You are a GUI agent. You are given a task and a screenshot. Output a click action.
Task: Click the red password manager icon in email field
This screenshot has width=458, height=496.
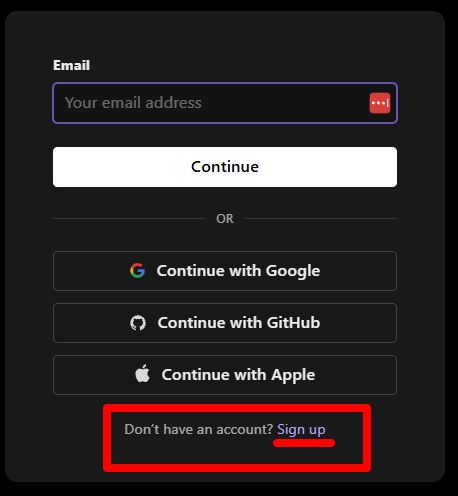tap(380, 103)
